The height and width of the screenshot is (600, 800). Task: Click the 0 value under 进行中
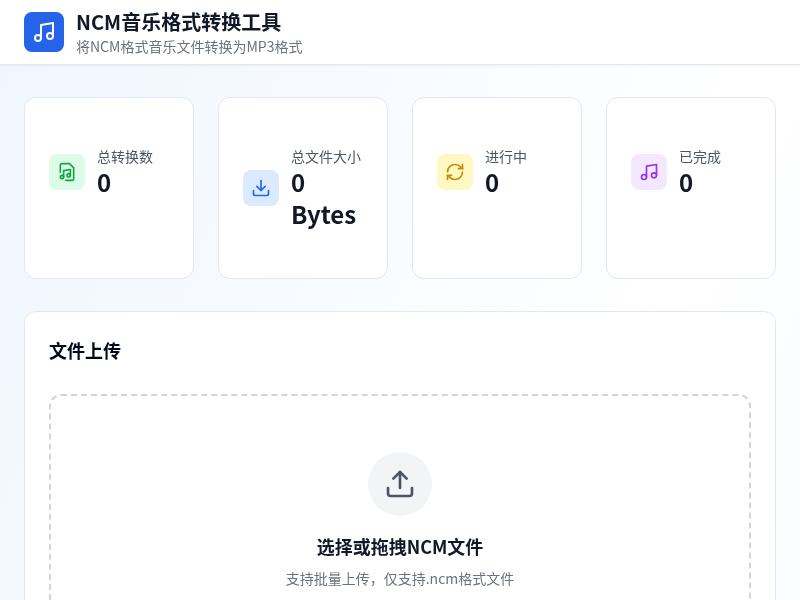[492, 183]
